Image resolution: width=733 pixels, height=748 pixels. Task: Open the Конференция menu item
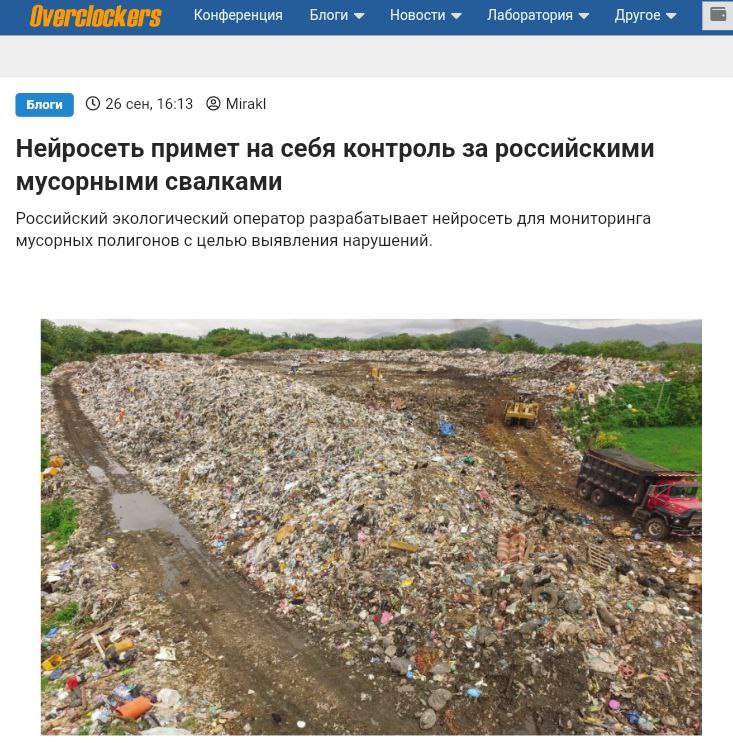pos(238,15)
